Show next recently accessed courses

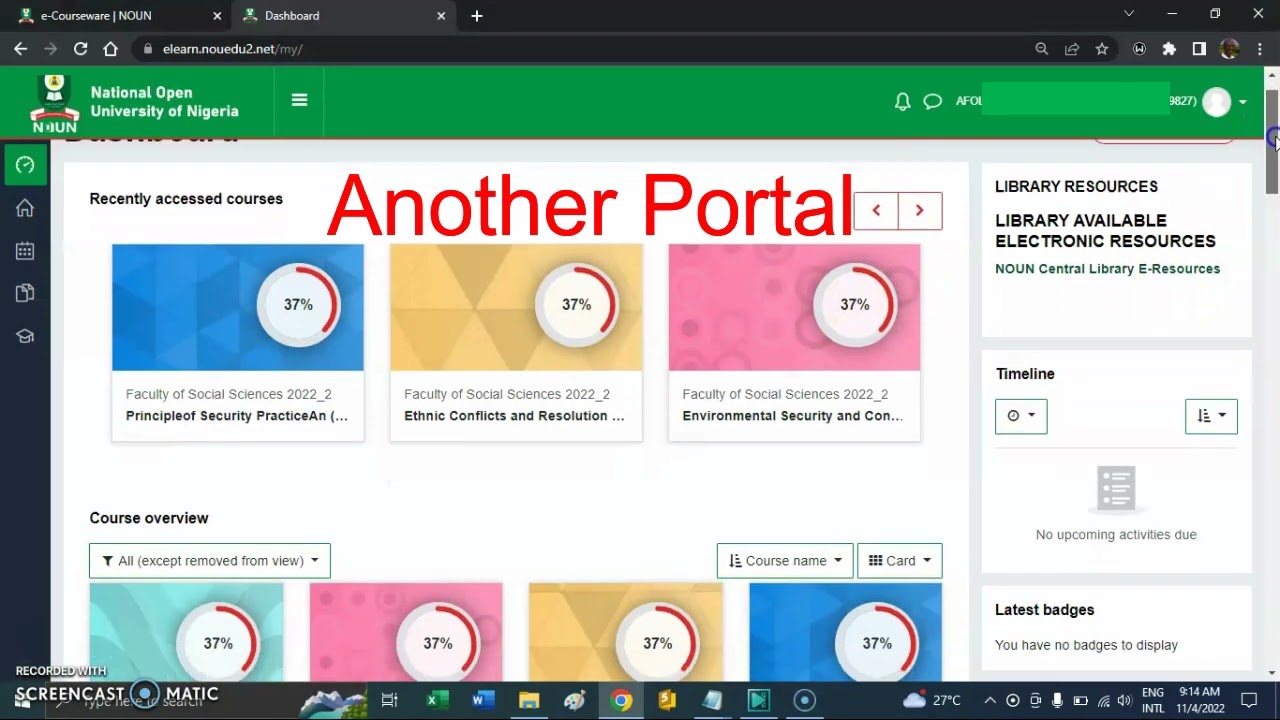[x=920, y=211]
